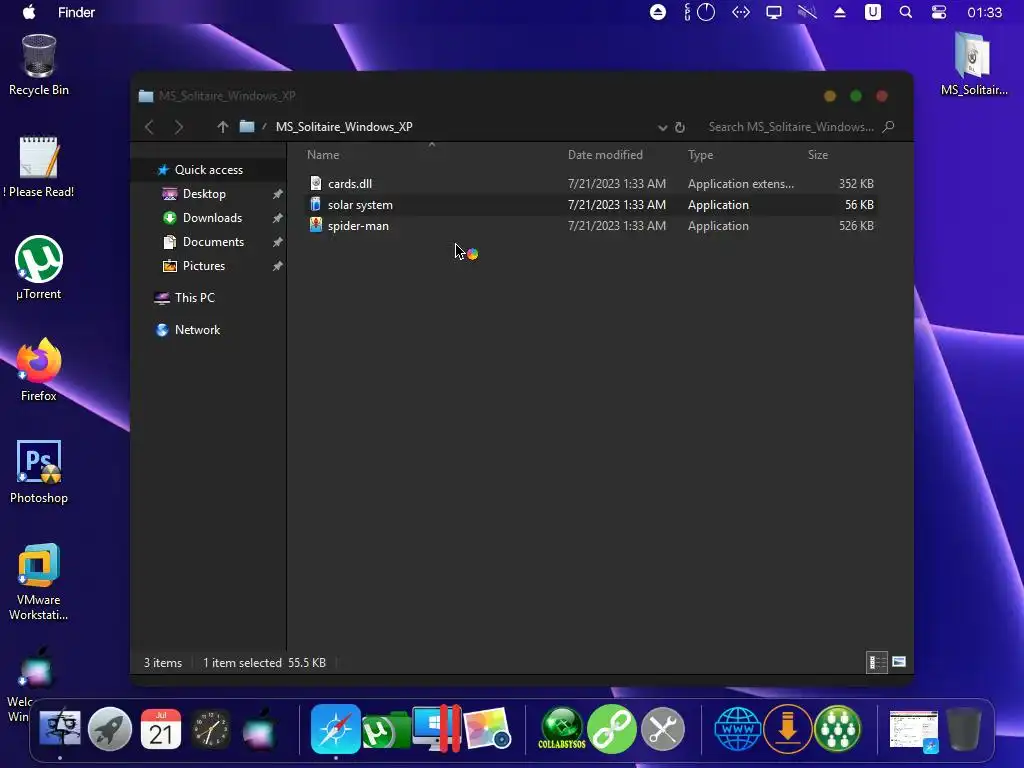This screenshot has height=768, width=1024.
Task: Open the Calendar icon showing 21 in dock
Action: click(x=161, y=729)
